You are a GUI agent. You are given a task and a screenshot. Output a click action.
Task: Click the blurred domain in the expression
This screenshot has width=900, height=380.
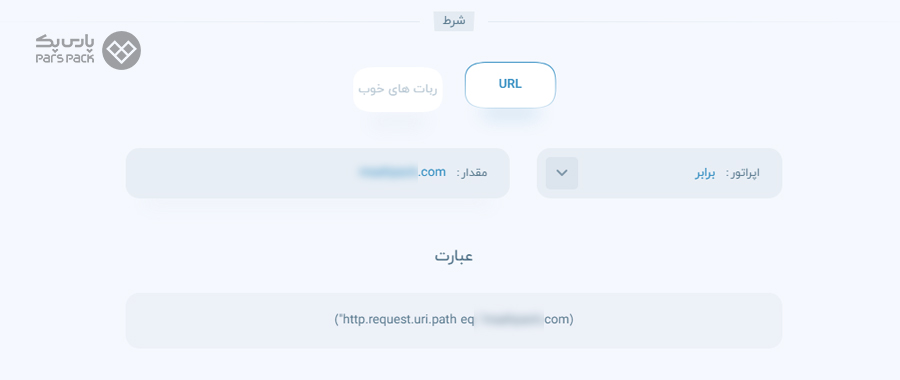pyautogui.click(x=509, y=319)
